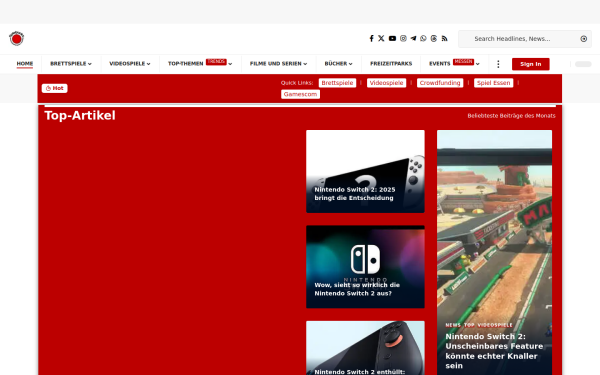Open the Instagram profile icon
The height and width of the screenshot is (375, 600).
click(403, 38)
